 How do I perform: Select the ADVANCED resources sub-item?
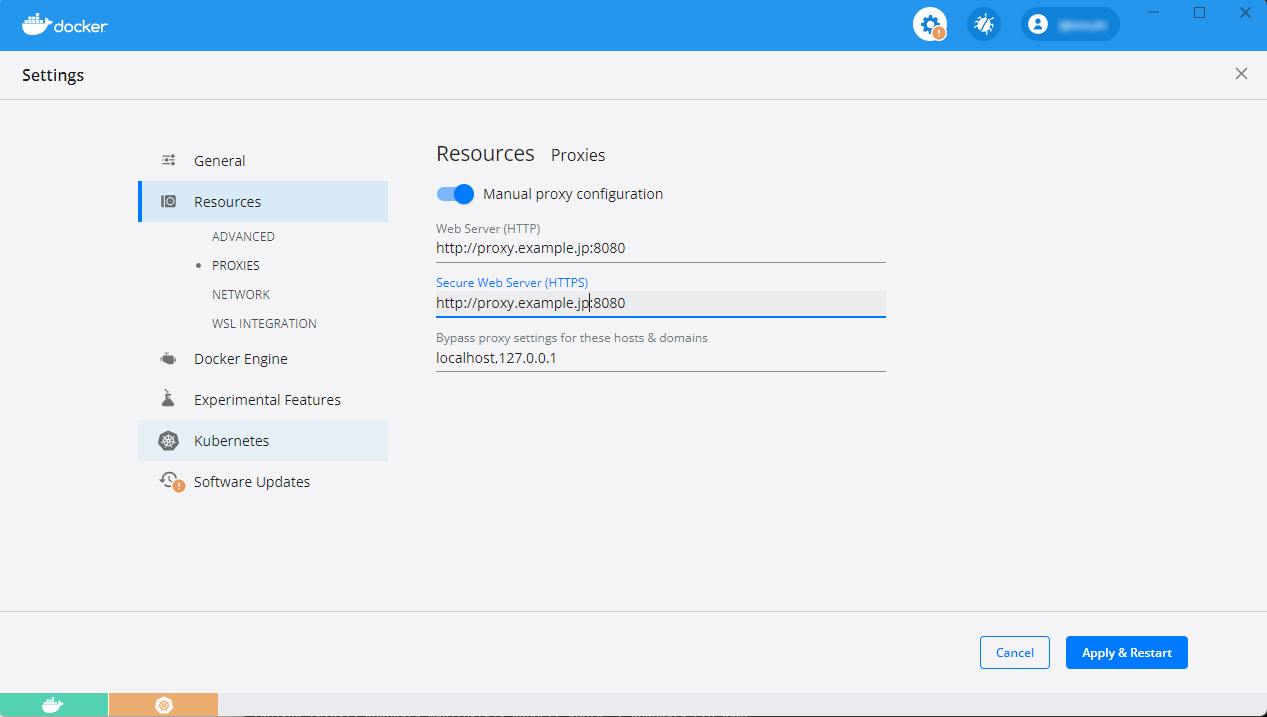(x=243, y=237)
